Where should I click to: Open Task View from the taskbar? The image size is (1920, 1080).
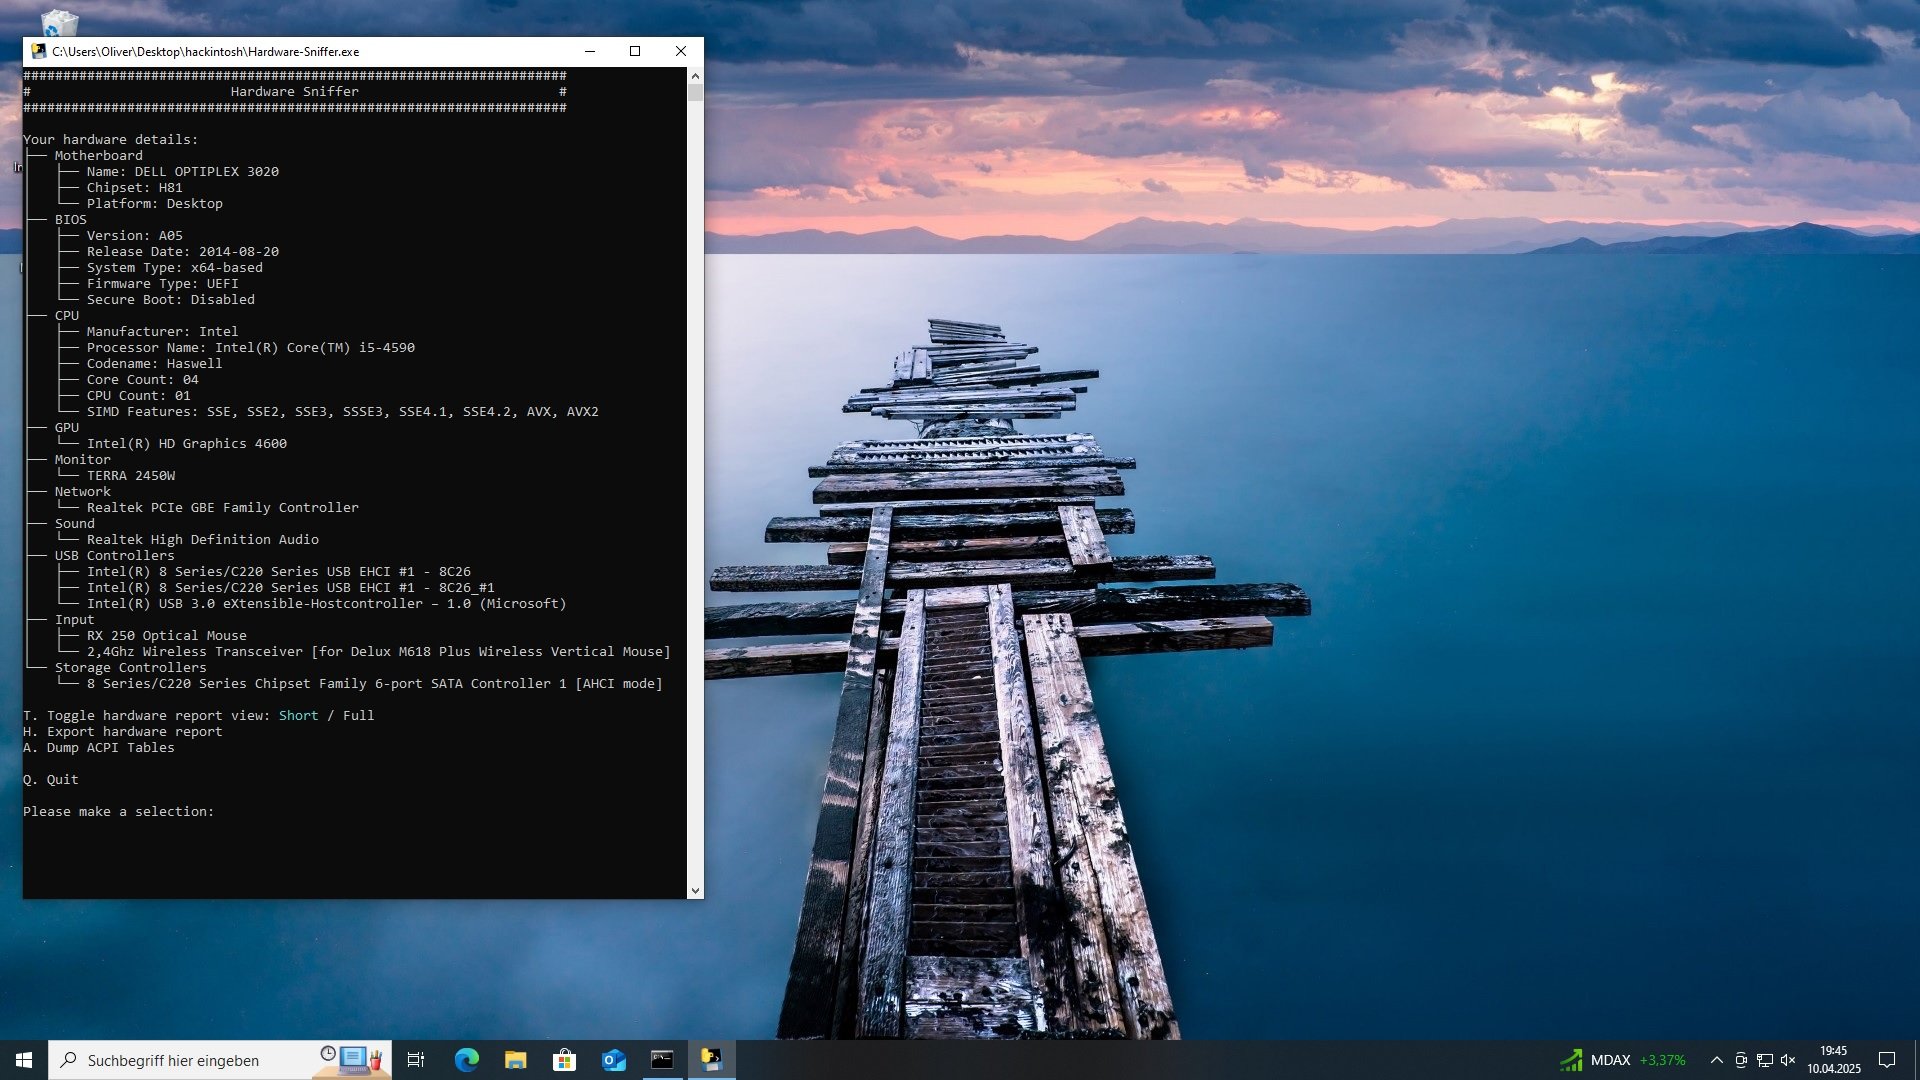416,1060
